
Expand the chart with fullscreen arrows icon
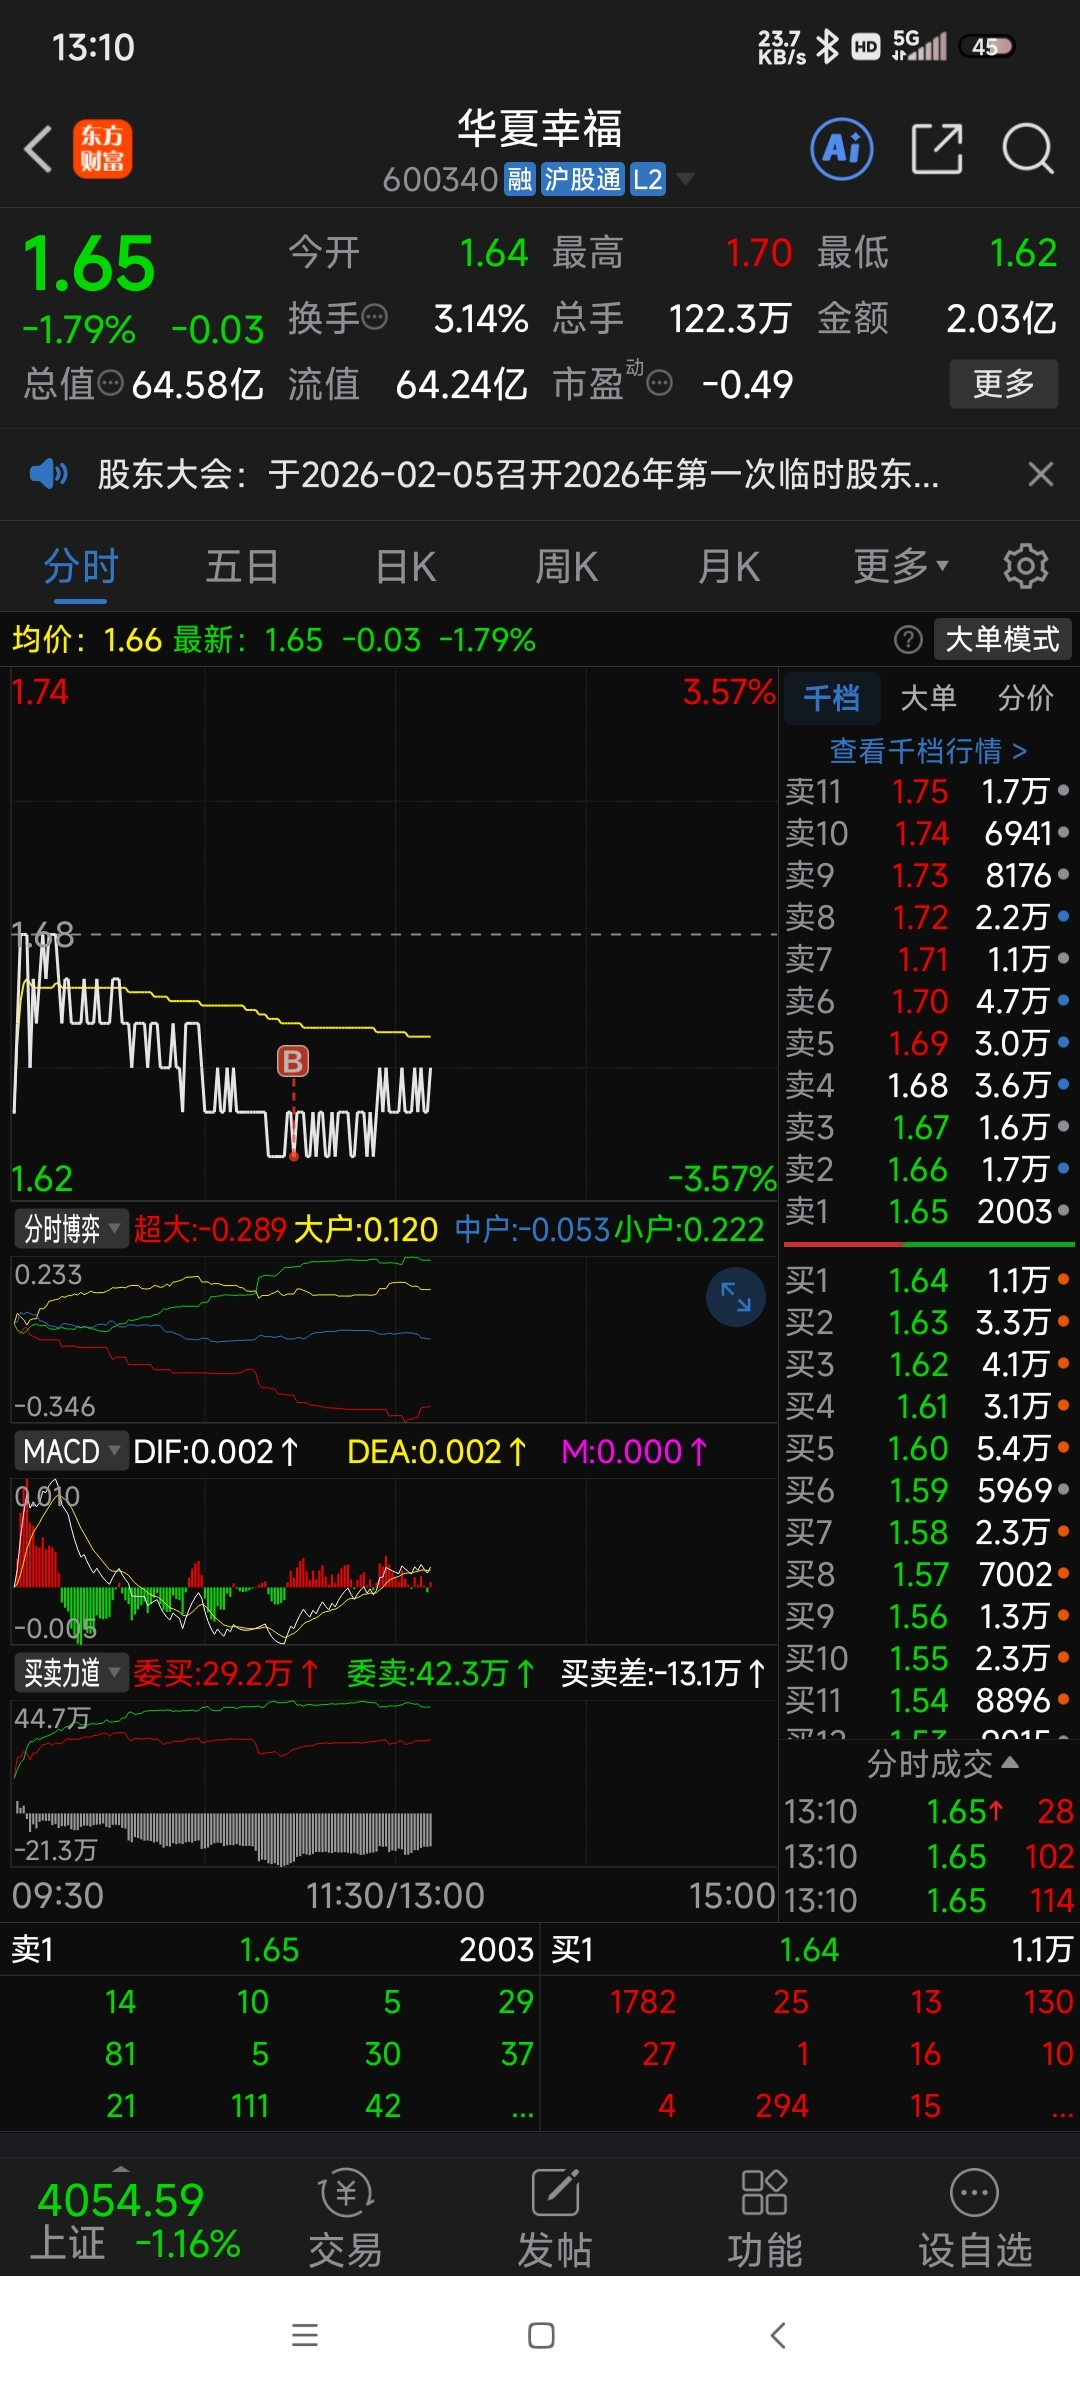[x=736, y=1297]
